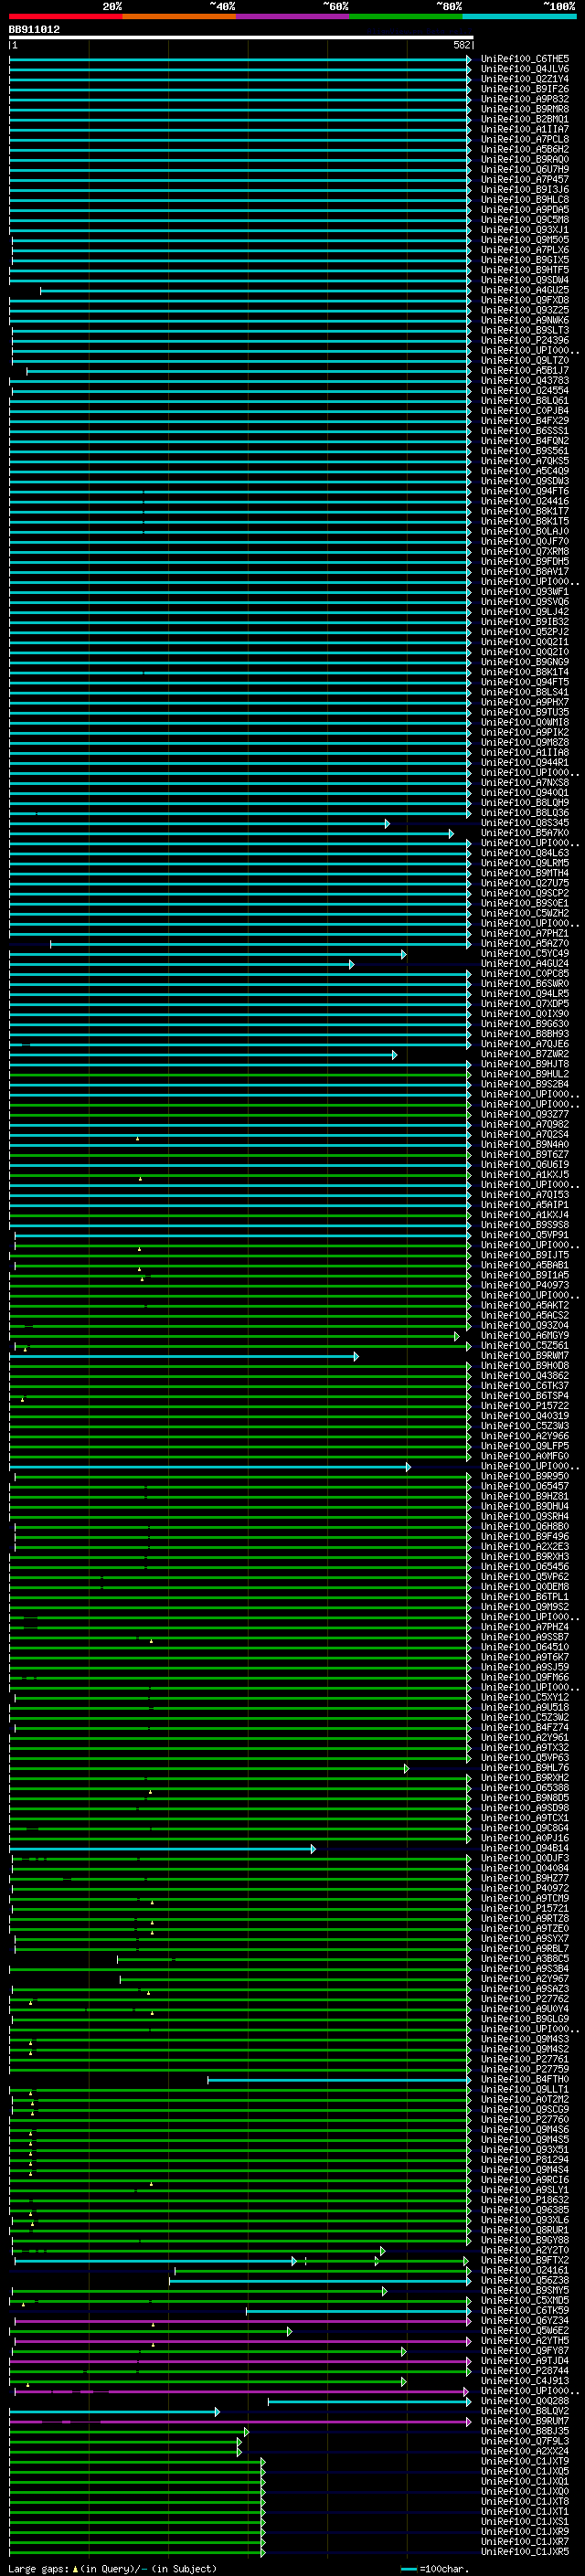
Task: Open the UniRef100_C6THE5 hit label
Action: coord(524,59)
